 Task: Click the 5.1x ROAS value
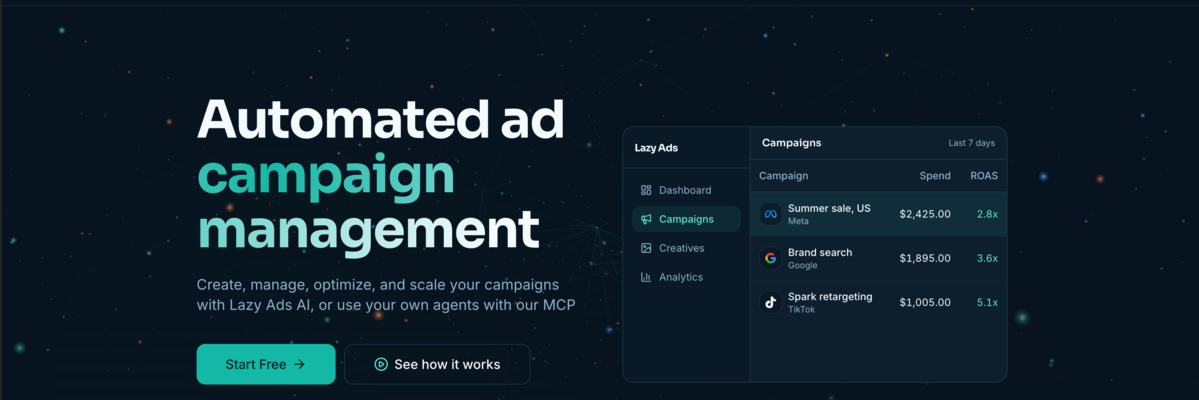[987, 303]
